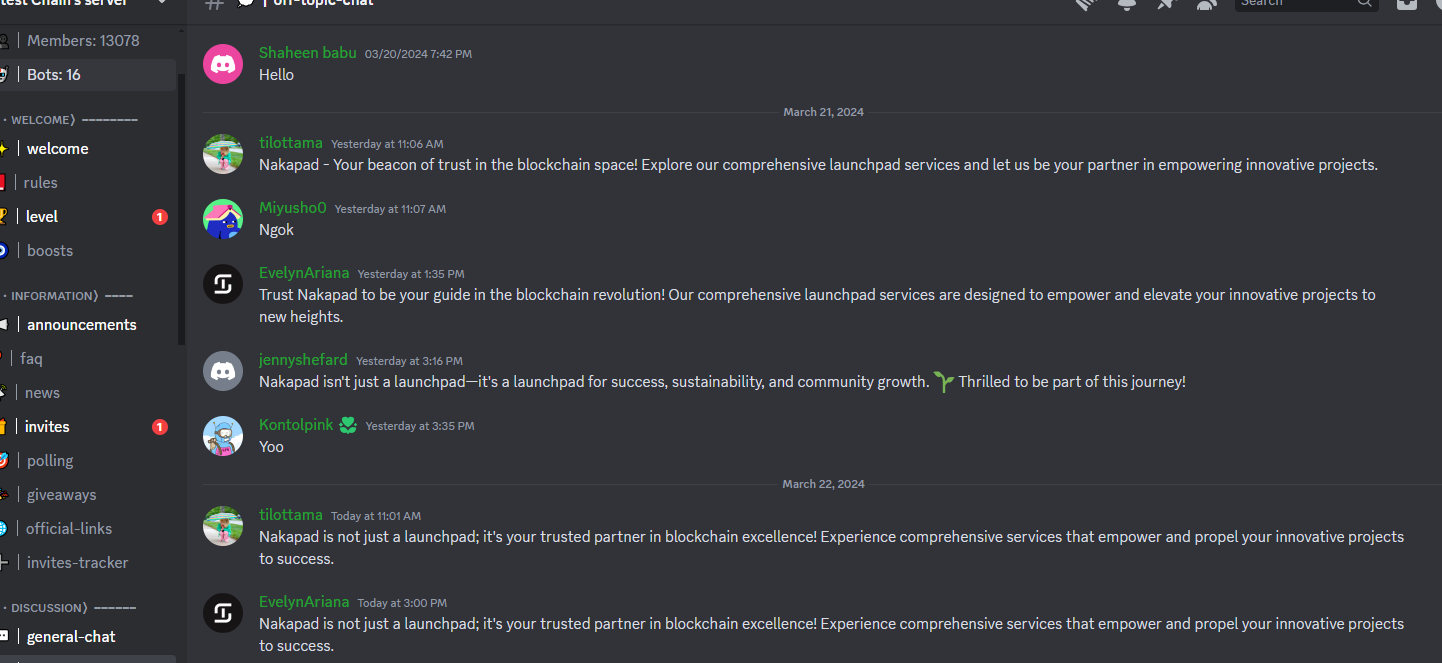Click the red unread badge on level channel
This screenshot has width=1442, height=663.
point(160,217)
